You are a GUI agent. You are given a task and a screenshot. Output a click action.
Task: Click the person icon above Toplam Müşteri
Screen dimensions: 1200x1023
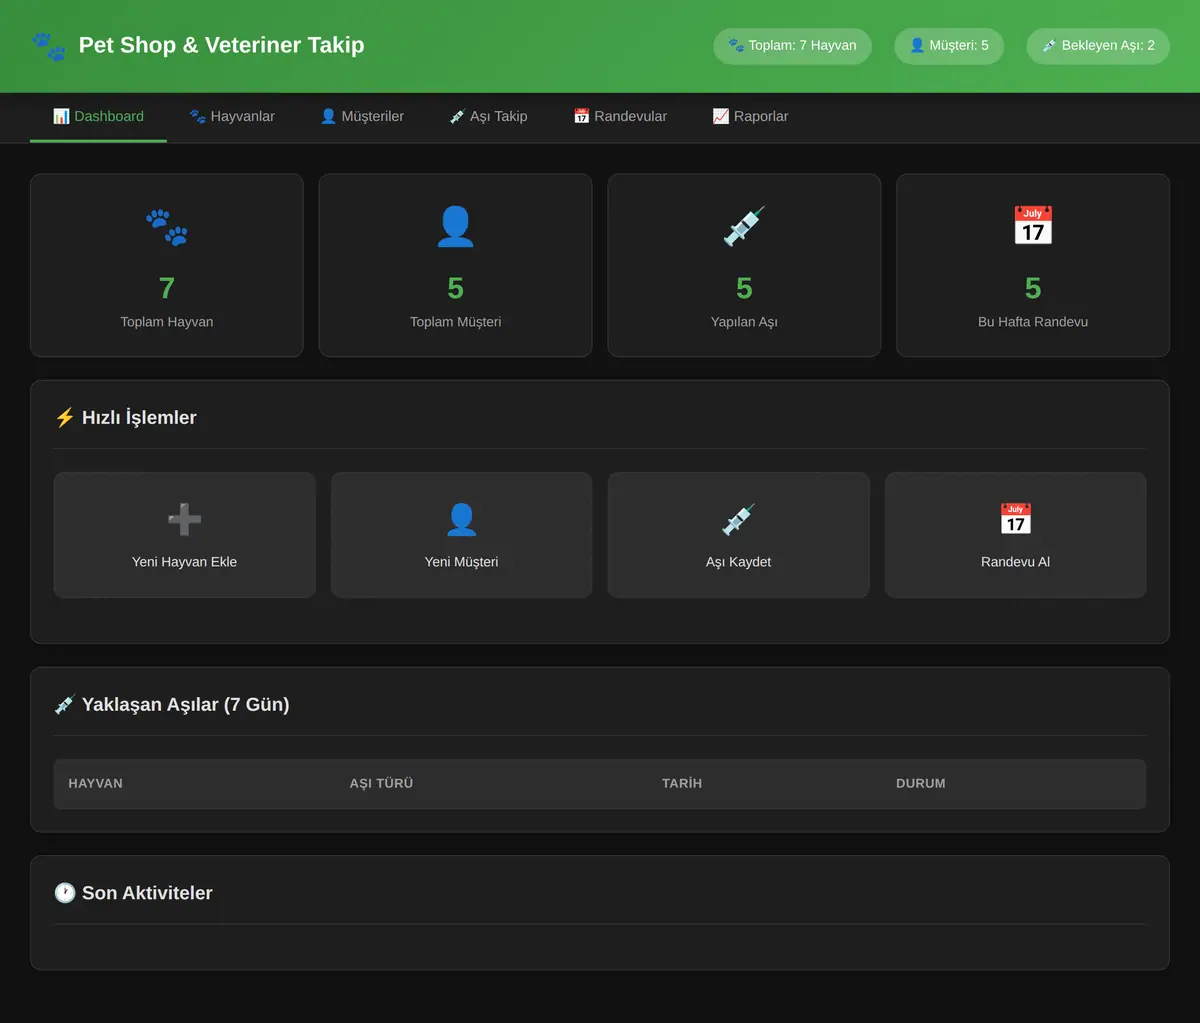coord(455,227)
